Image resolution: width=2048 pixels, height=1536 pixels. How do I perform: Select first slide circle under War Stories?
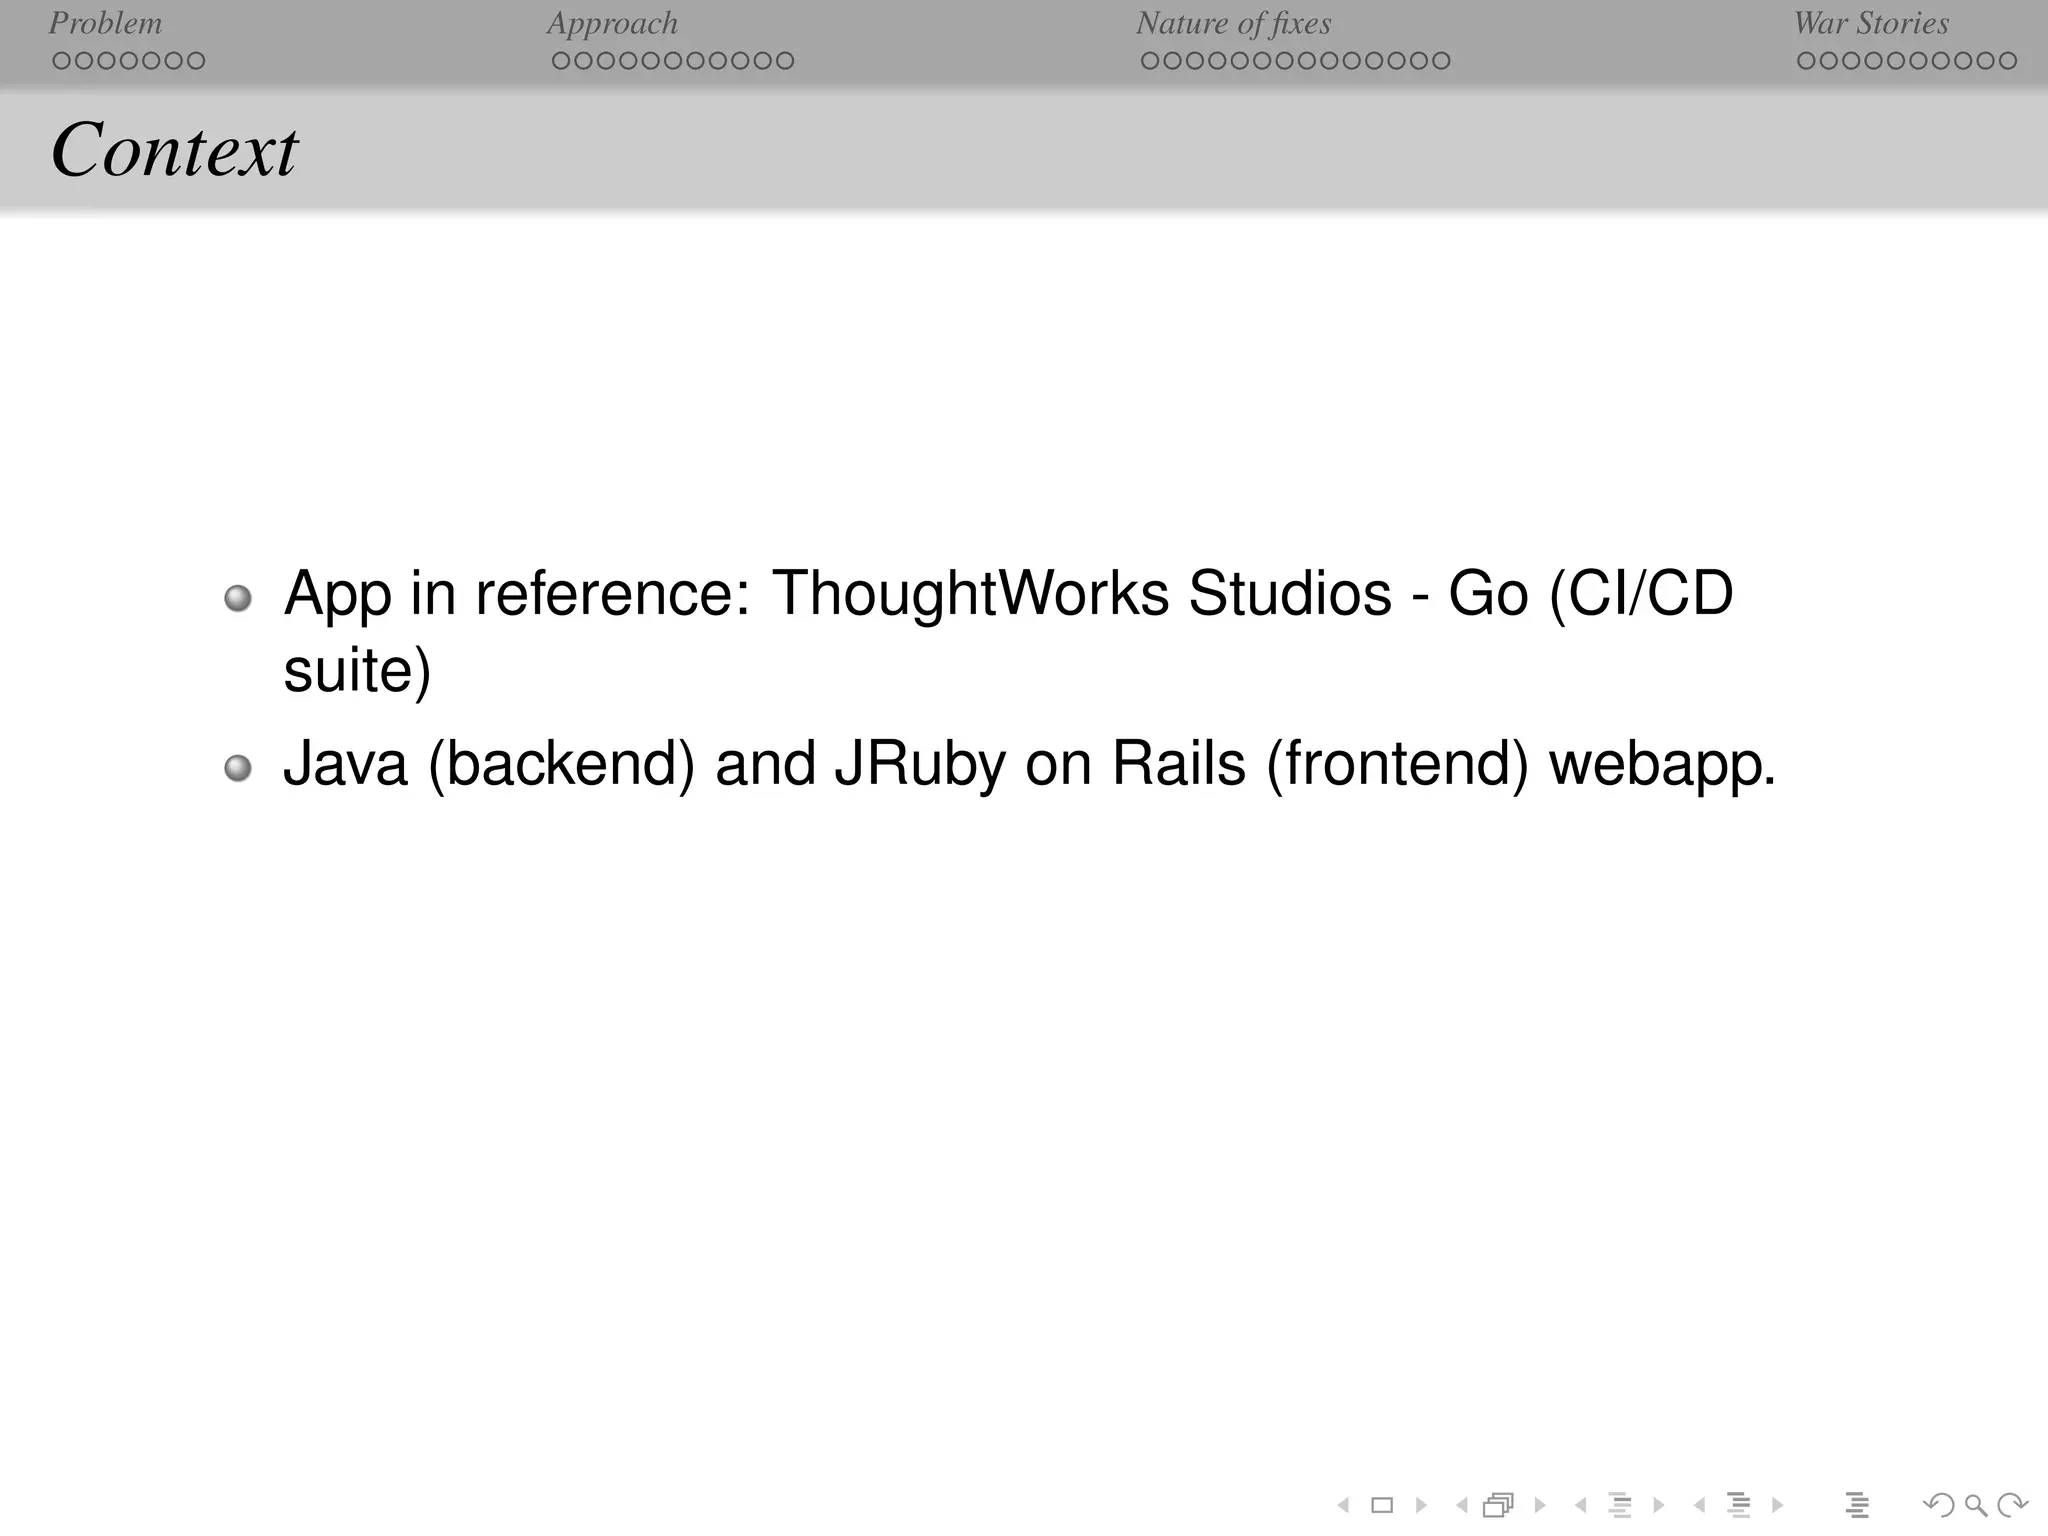point(1806,61)
